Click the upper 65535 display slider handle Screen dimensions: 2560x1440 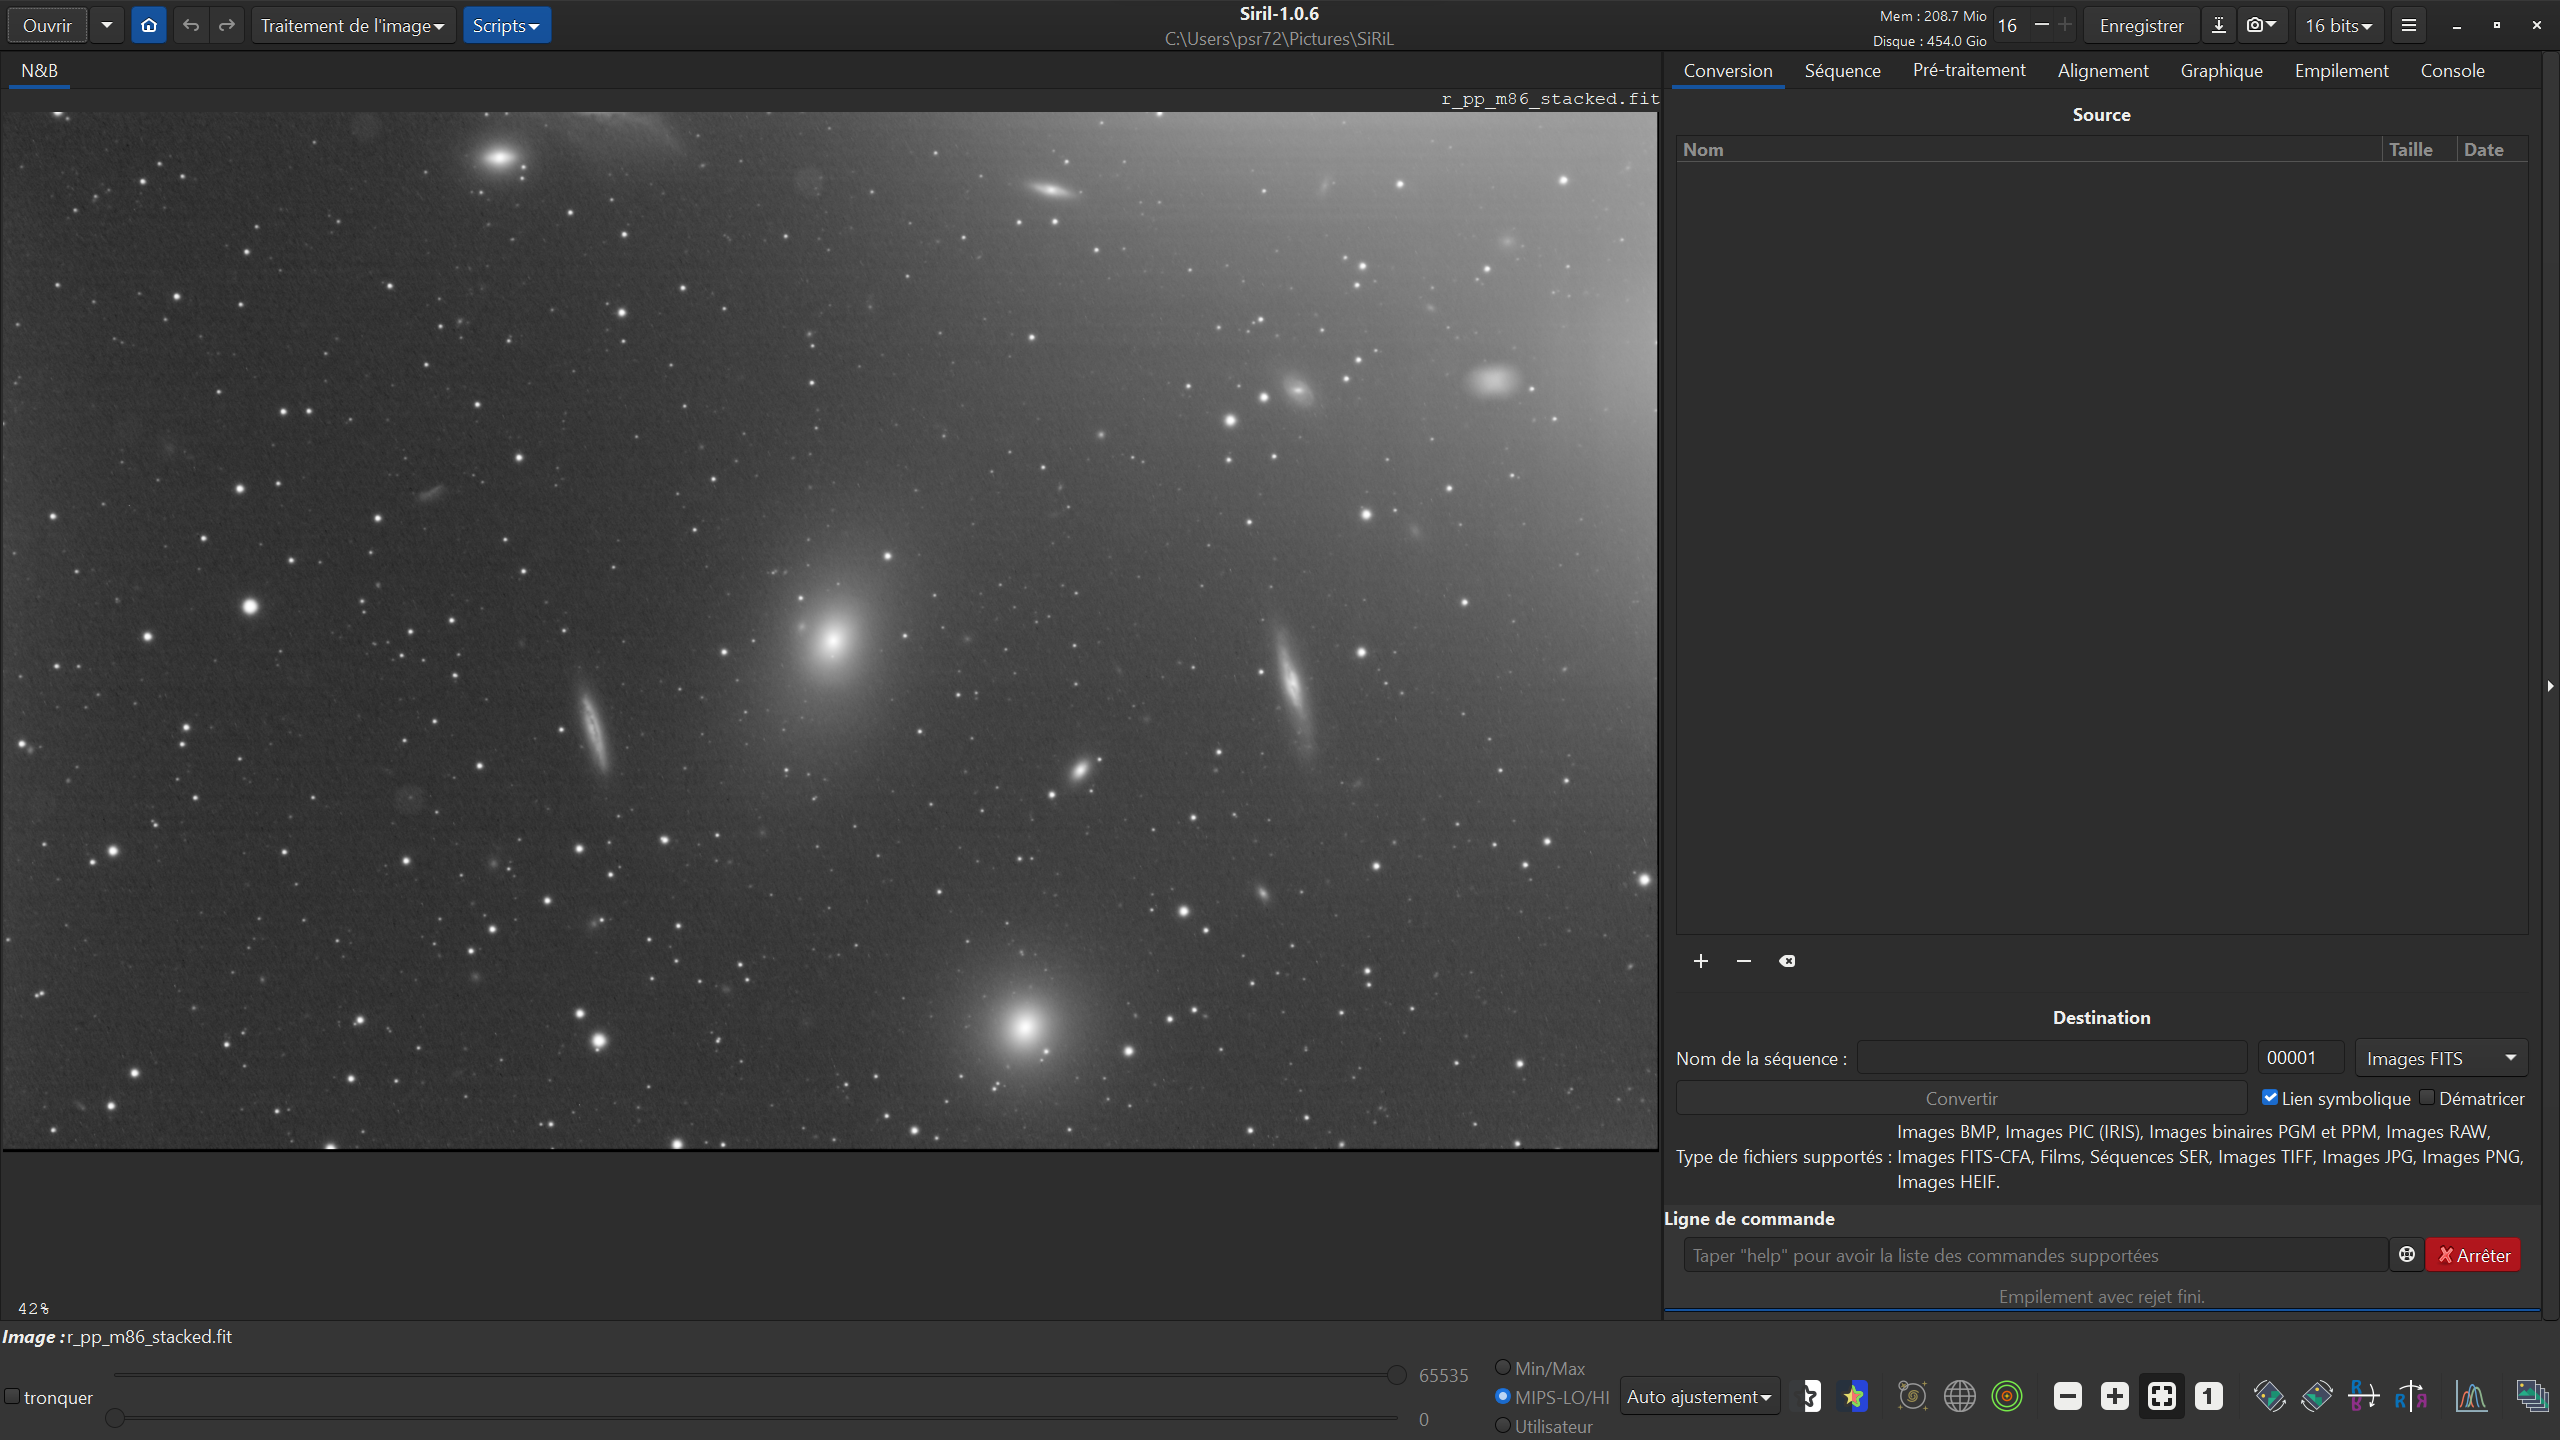(1397, 1375)
